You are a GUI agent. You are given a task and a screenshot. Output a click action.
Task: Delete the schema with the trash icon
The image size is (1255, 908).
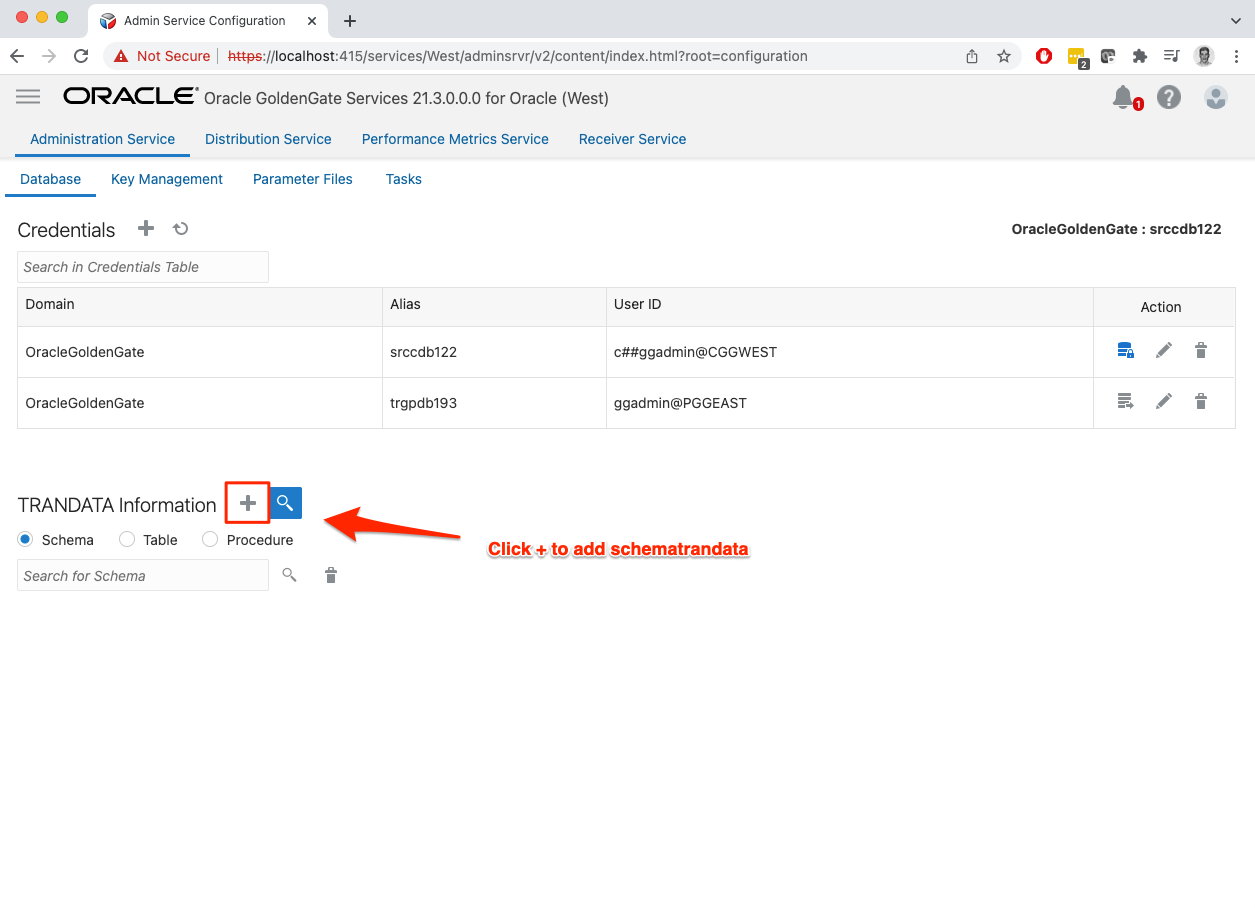331,575
